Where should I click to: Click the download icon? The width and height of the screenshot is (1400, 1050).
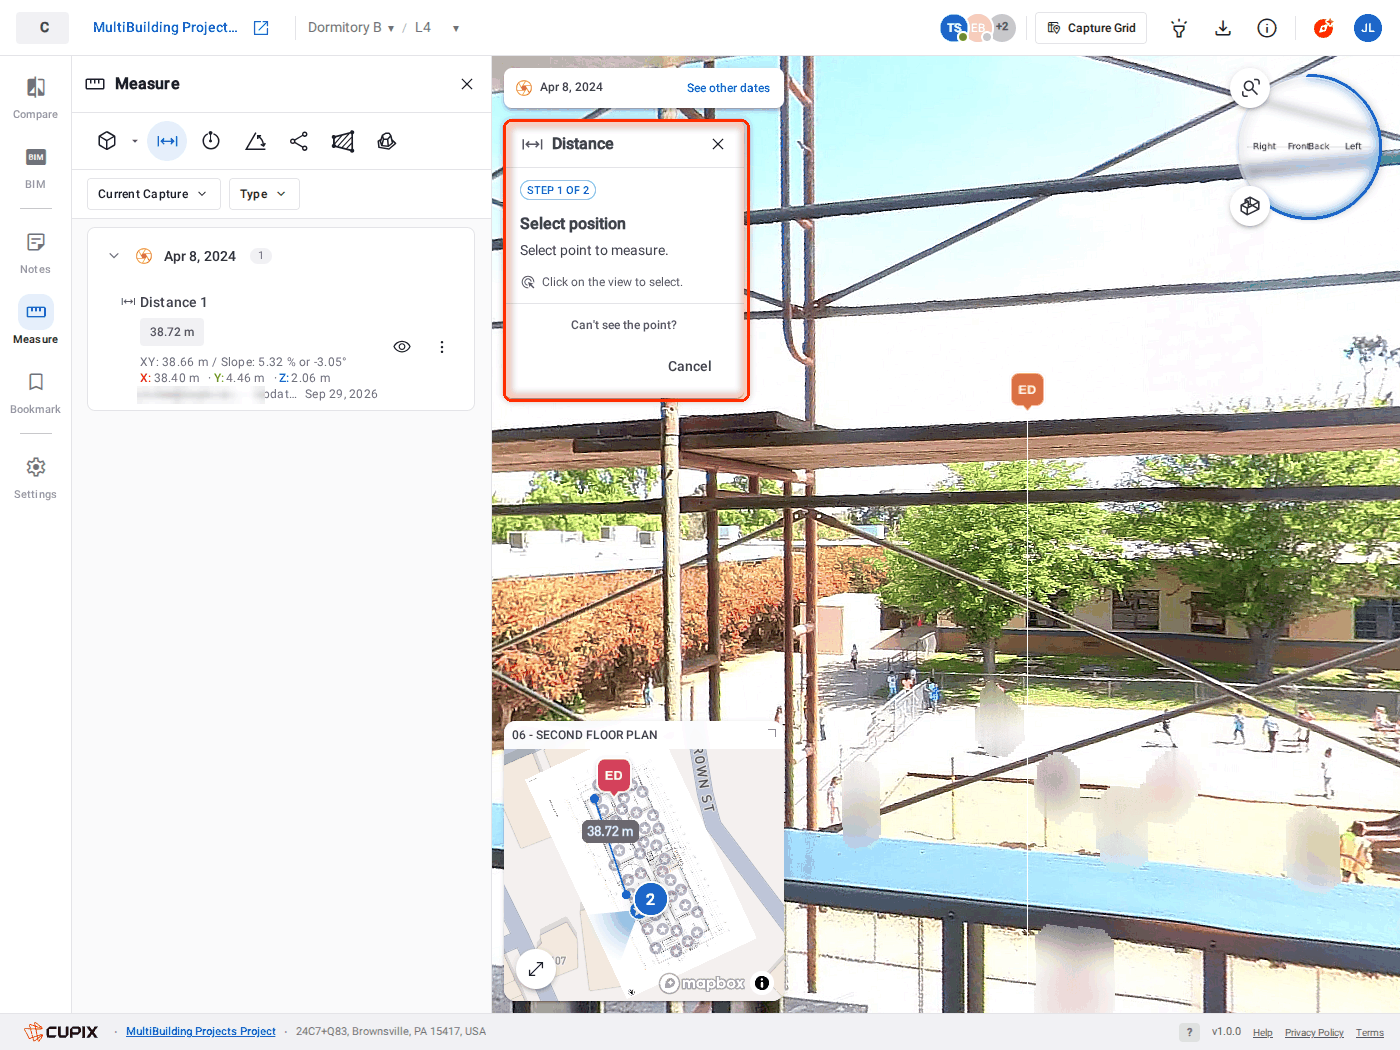pos(1223,28)
